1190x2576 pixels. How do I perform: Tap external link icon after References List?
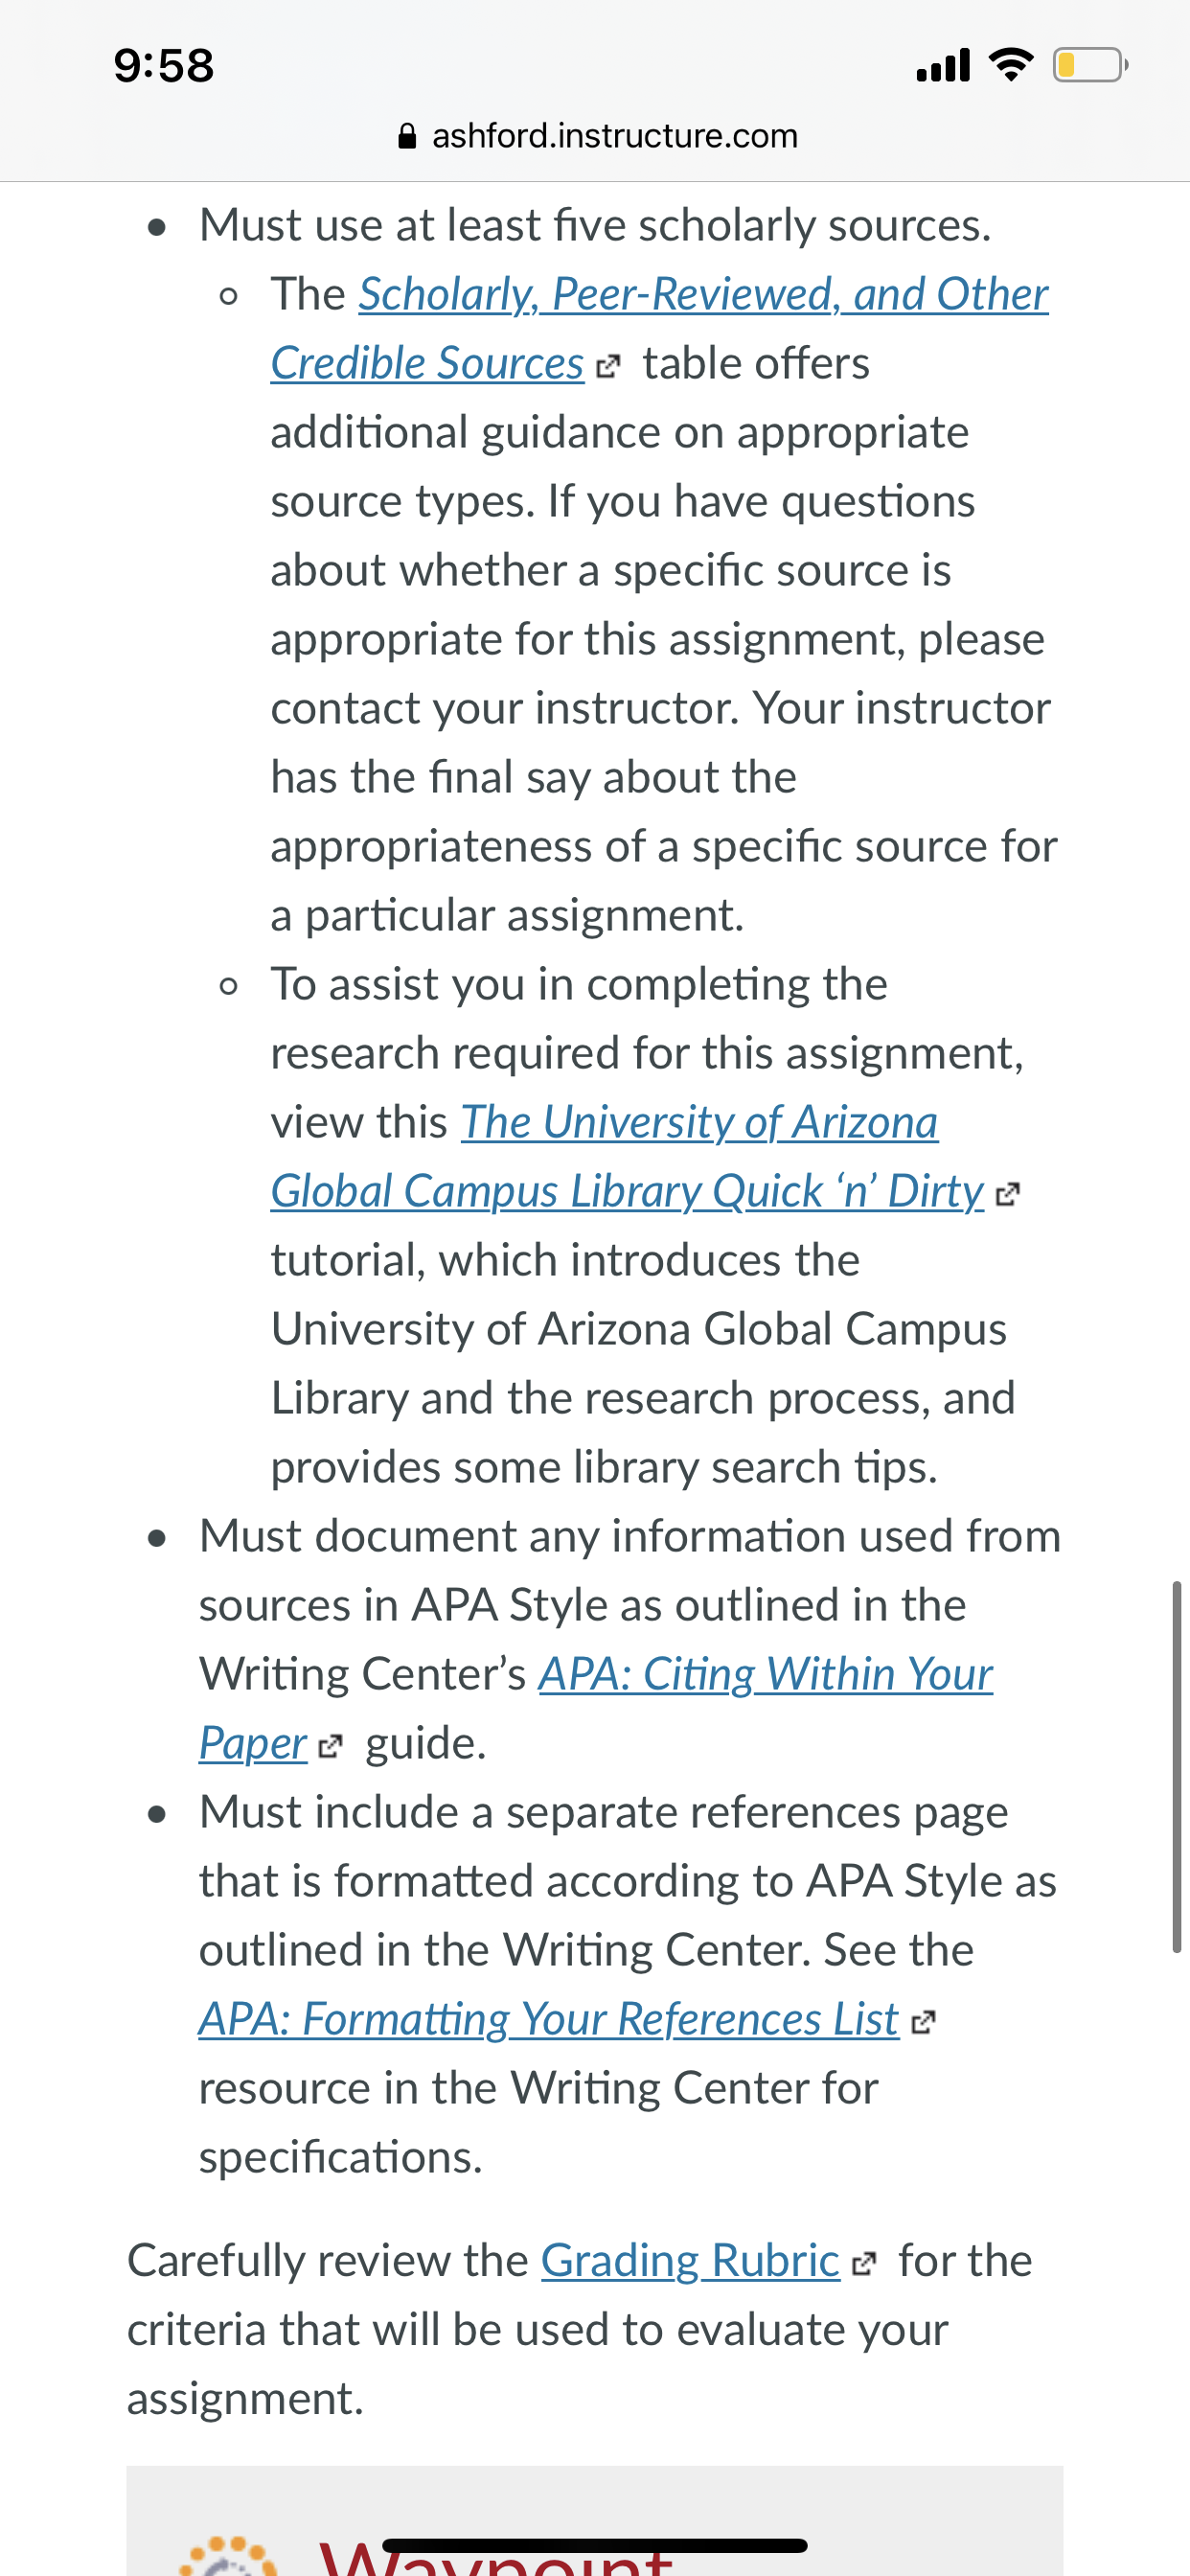[x=923, y=2022]
